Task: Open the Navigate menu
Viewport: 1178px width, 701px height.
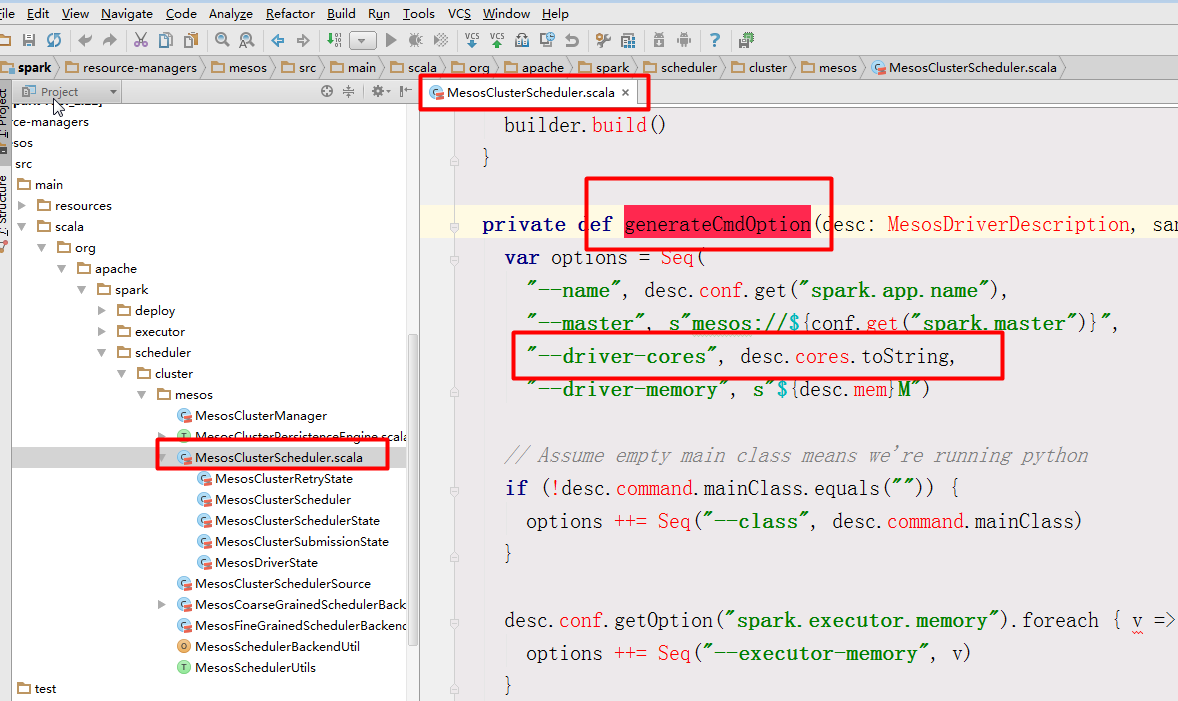Action: 126,14
